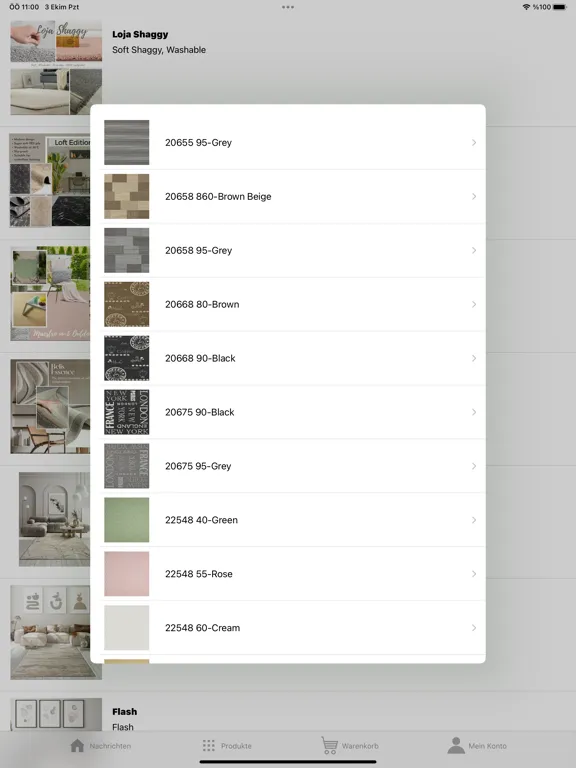Viewport: 576px width, 768px height.
Task: Select the 20658 860-Brown Beige patchwork swatch
Action: pyautogui.click(x=126, y=196)
